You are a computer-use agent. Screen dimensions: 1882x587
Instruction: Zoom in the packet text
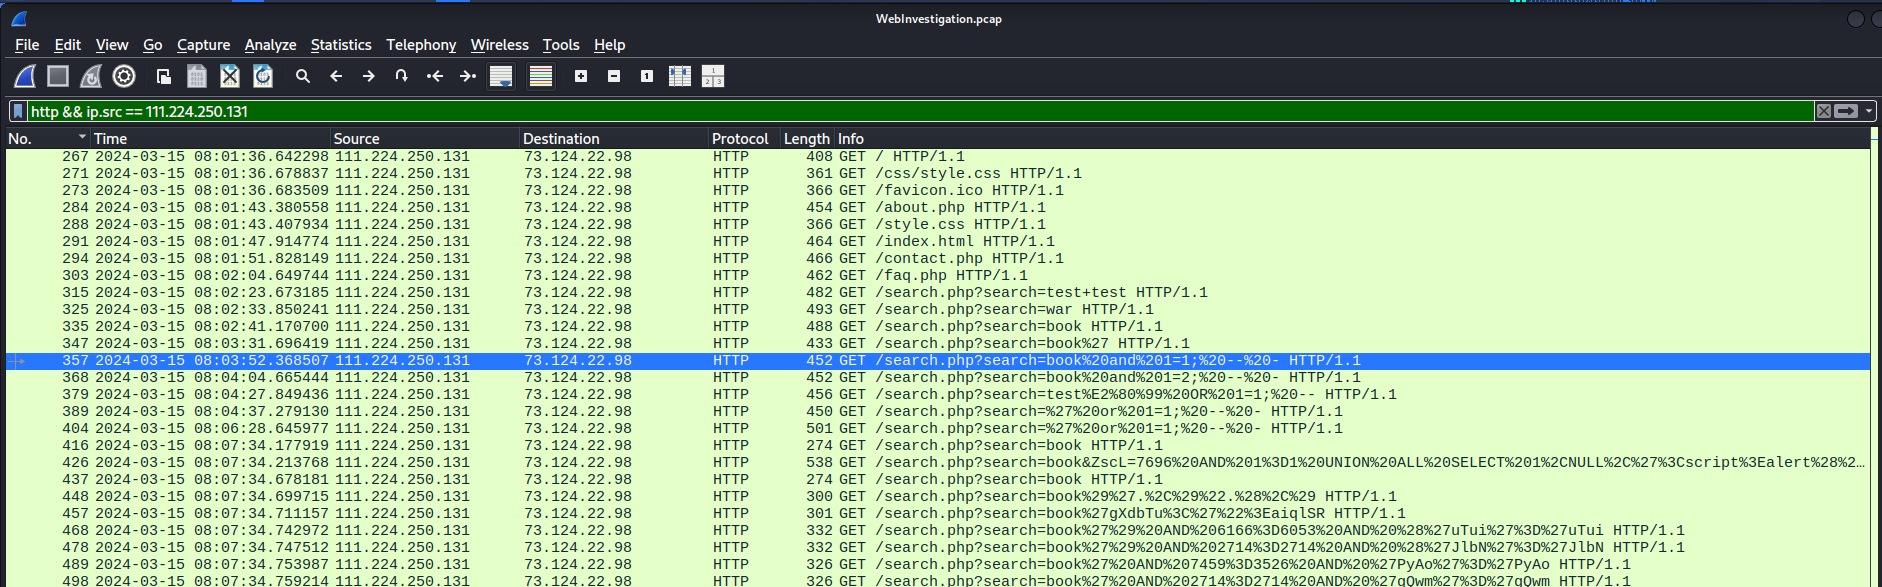[581, 76]
